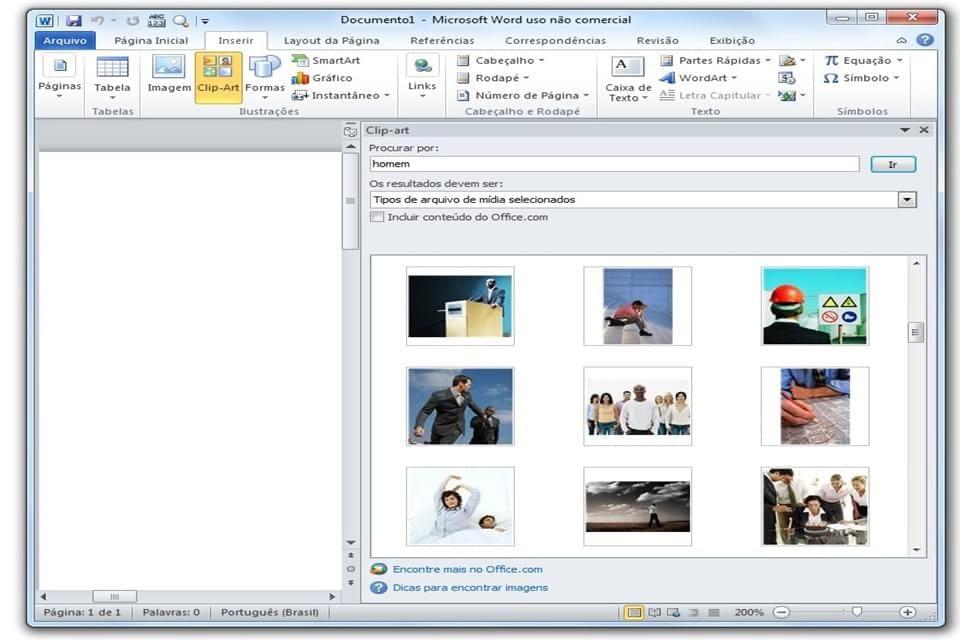The height and width of the screenshot is (640, 960).
Task: Switch to Draft view in status bar
Action: click(x=714, y=612)
